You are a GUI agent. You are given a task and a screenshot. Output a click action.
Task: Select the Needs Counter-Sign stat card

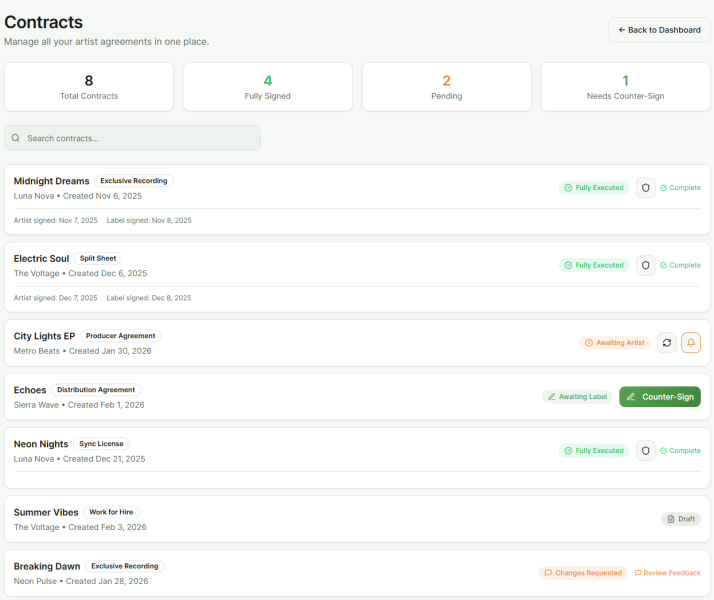point(625,87)
